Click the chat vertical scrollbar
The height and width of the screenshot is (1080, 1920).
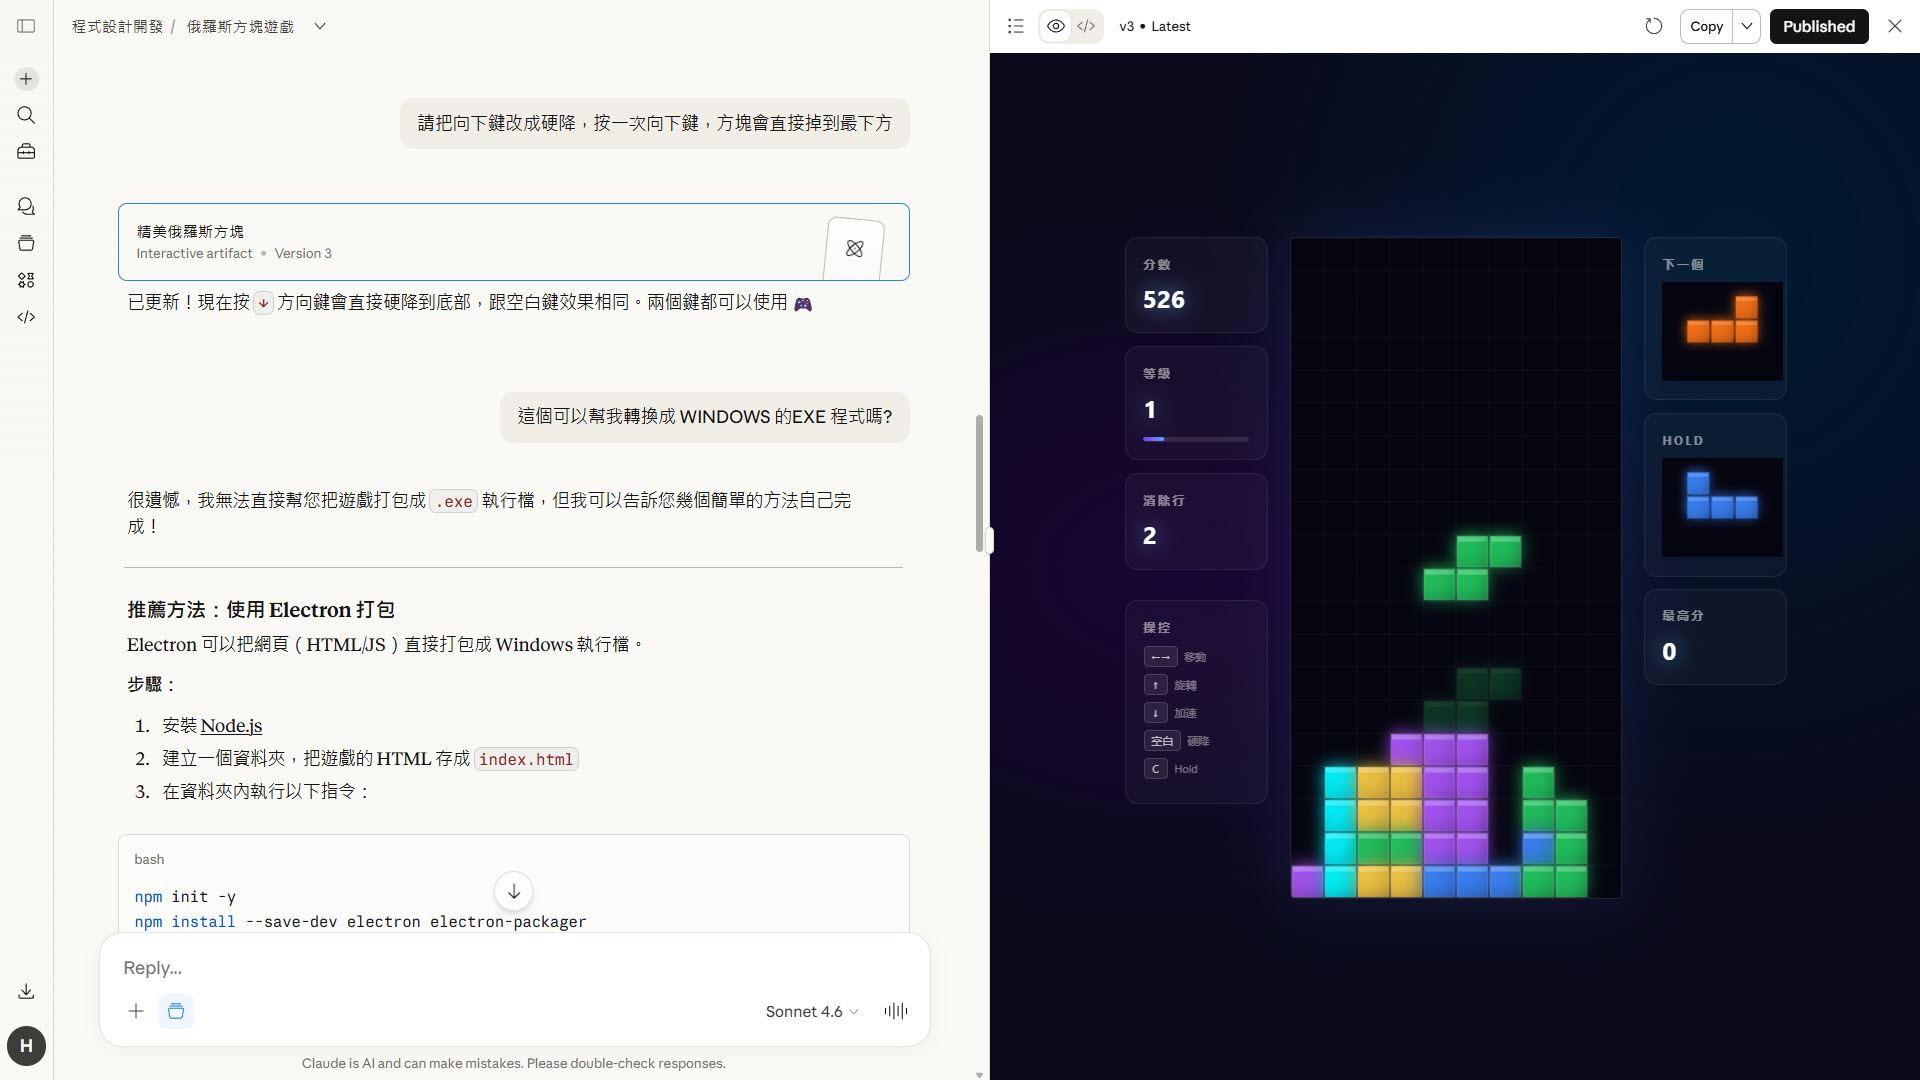pos(979,483)
